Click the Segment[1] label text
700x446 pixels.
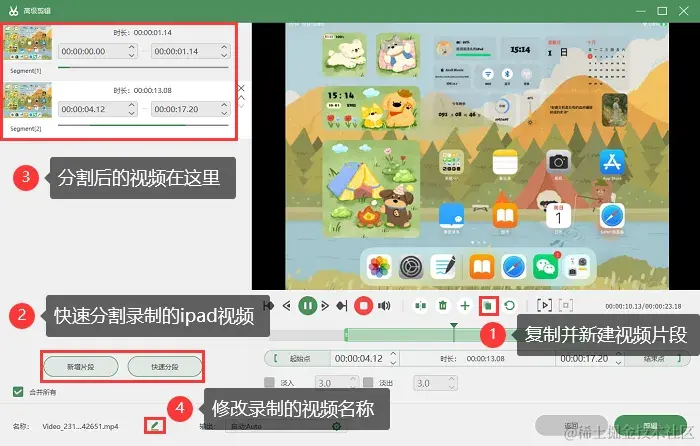pos(25,71)
